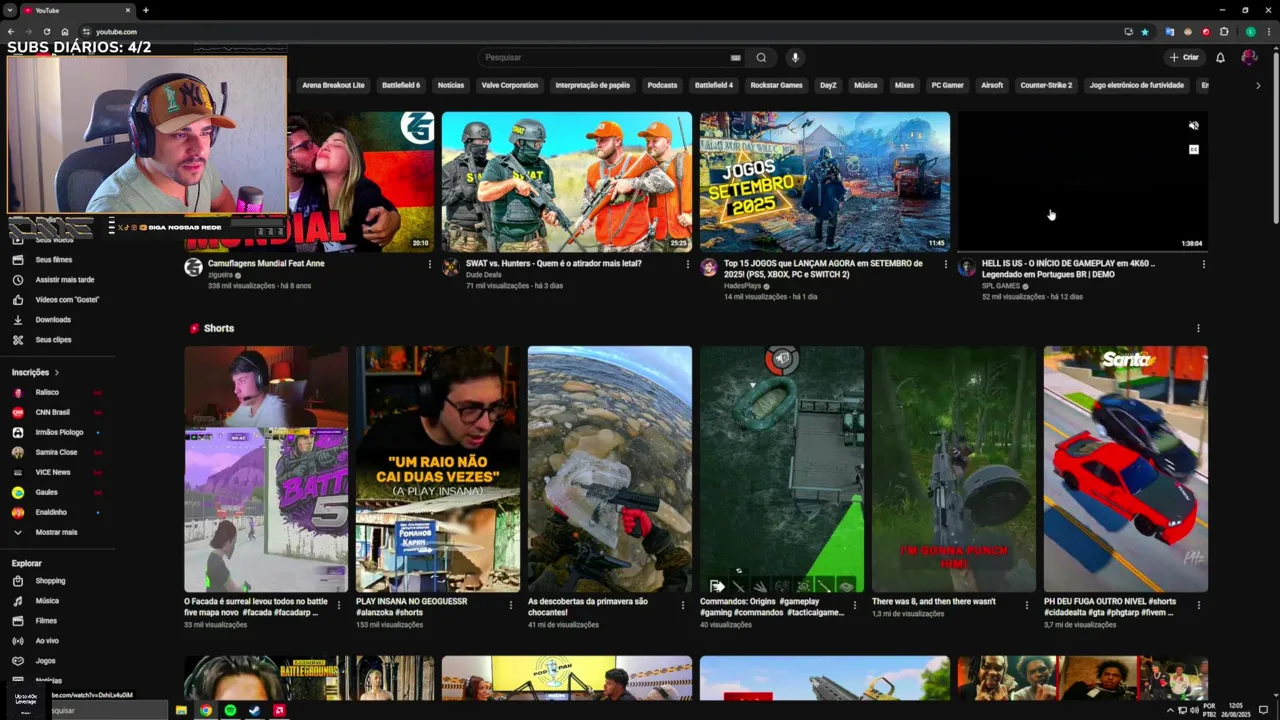
Task: Open the notifications bell
Action: [1220, 57]
